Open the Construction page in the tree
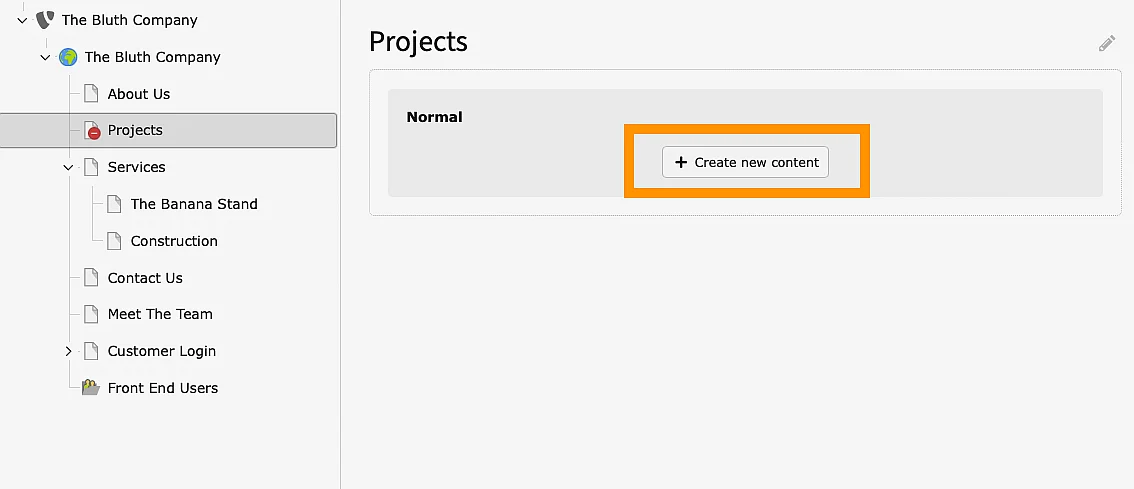The width and height of the screenshot is (1134, 489). pos(174,241)
